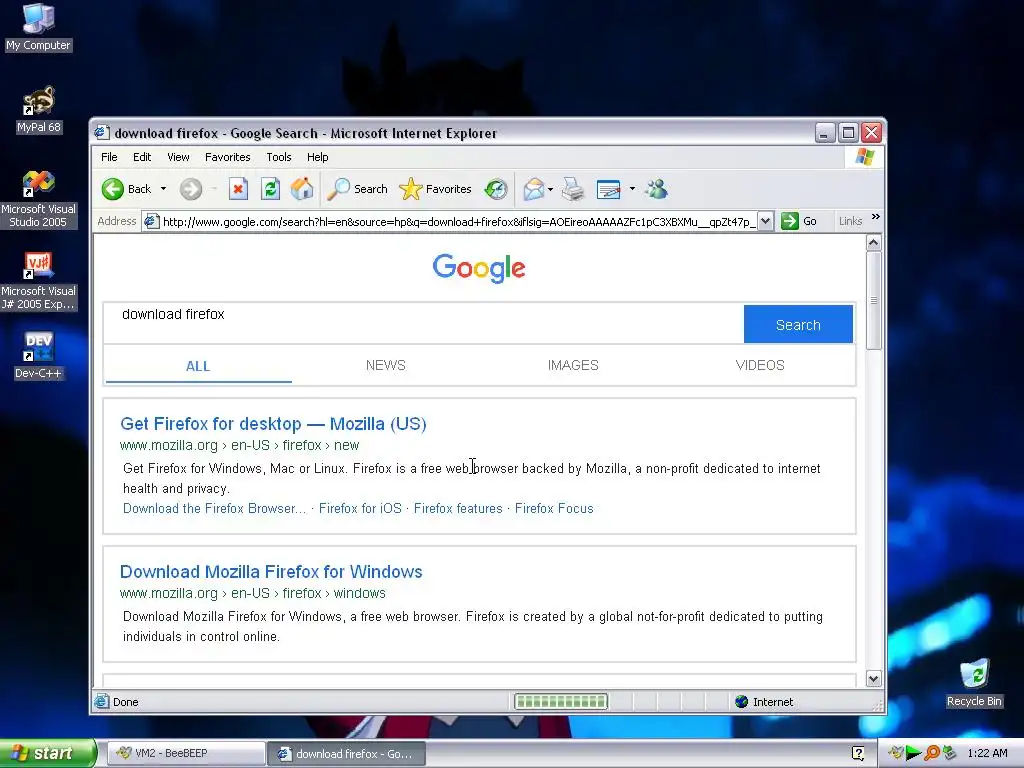Click the blue Search button
Image resolution: width=1024 pixels, height=768 pixels.
click(798, 325)
